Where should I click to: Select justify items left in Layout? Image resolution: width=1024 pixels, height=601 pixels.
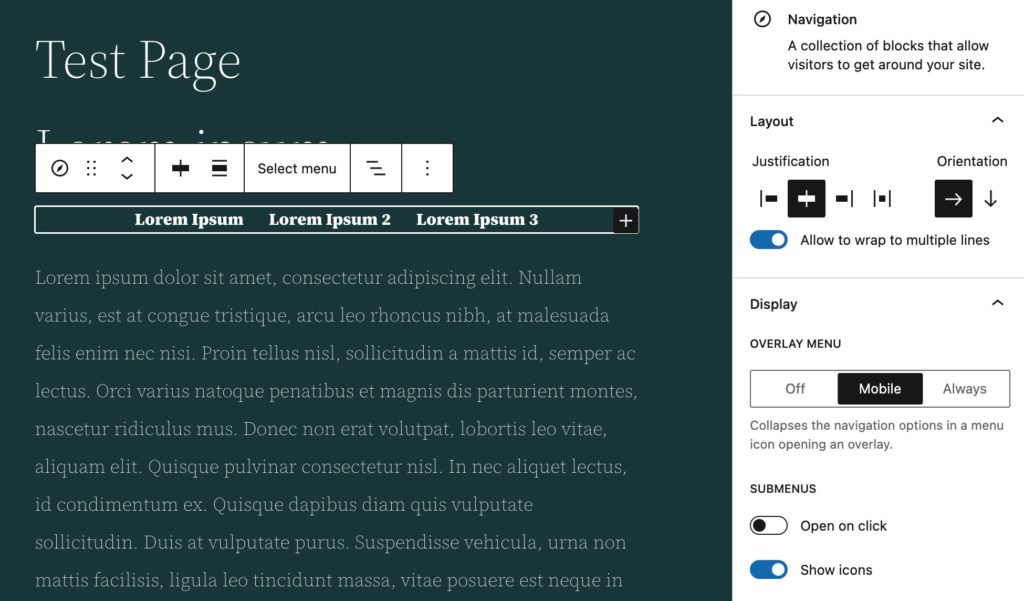coord(768,198)
